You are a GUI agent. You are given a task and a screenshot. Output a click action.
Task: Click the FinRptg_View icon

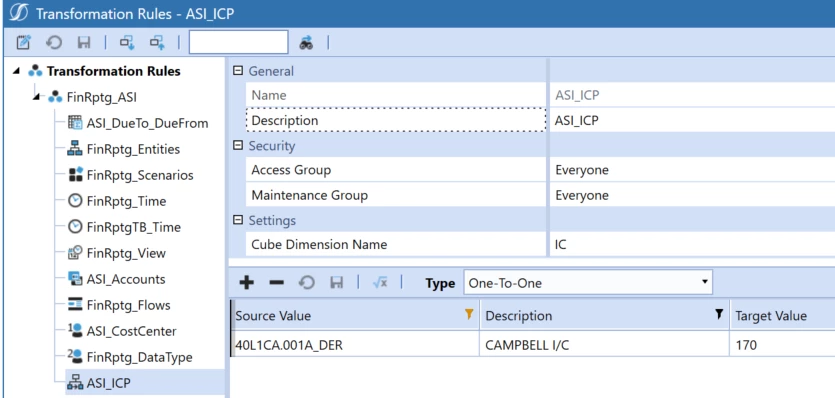click(x=75, y=253)
